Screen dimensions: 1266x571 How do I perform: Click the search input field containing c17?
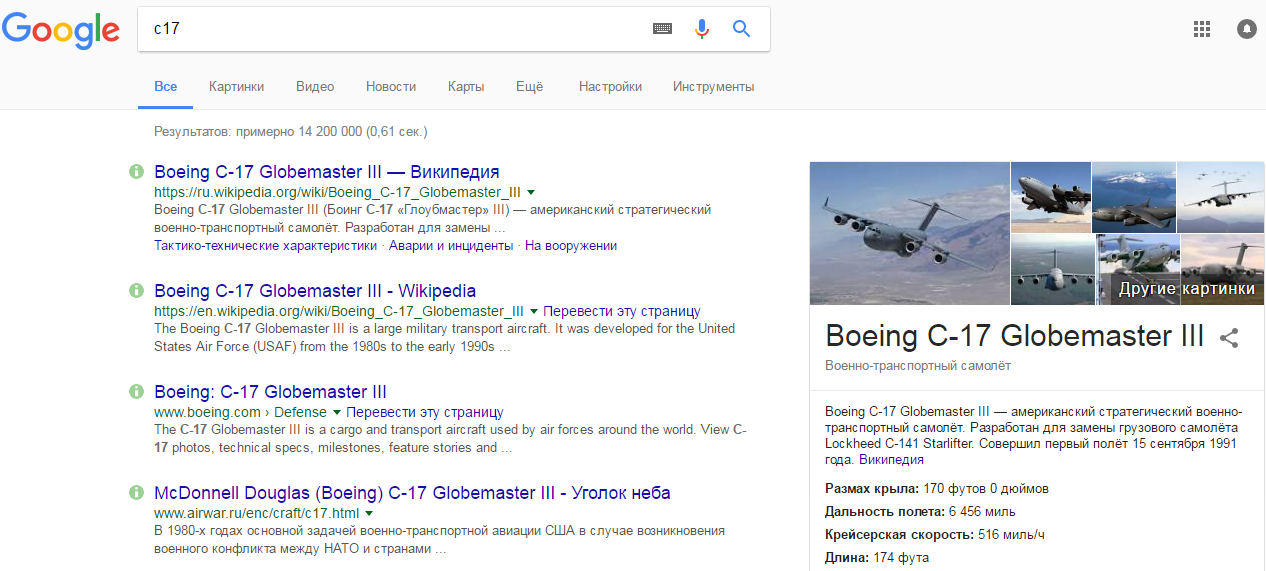395,29
